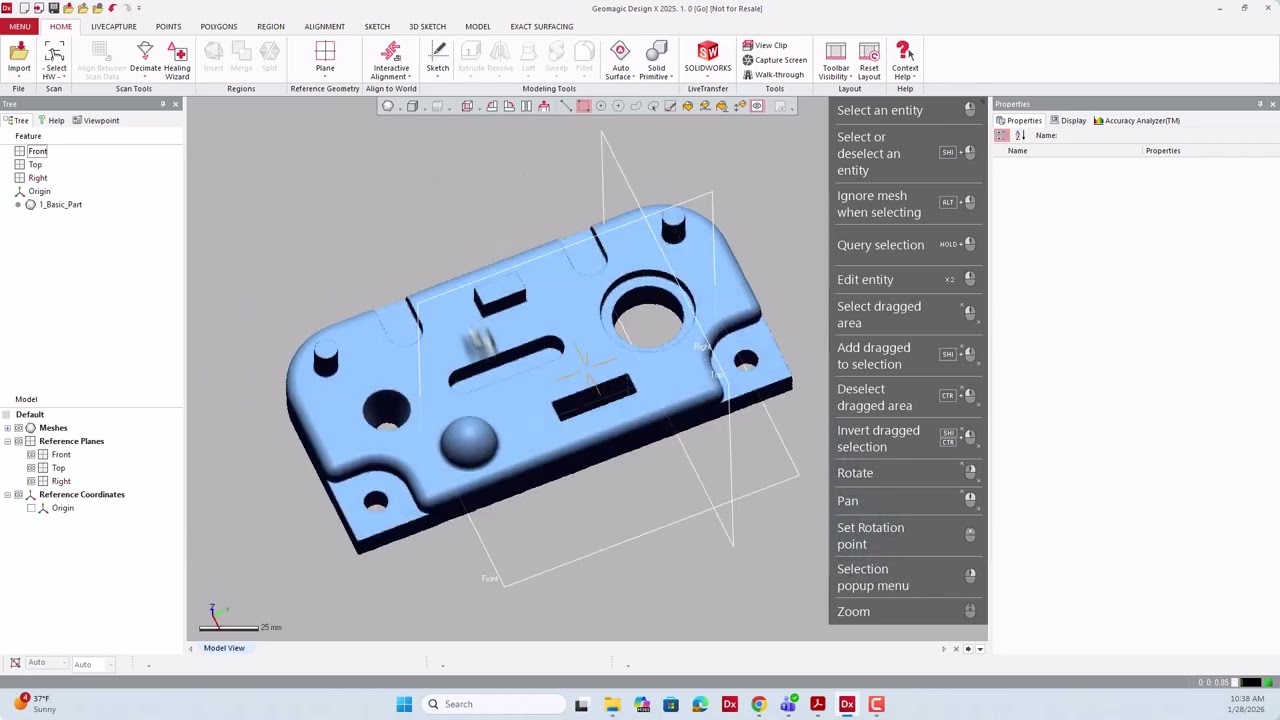Click the Select tool in the ribbon
This screenshot has width=1280, height=720.
[x=55, y=60]
